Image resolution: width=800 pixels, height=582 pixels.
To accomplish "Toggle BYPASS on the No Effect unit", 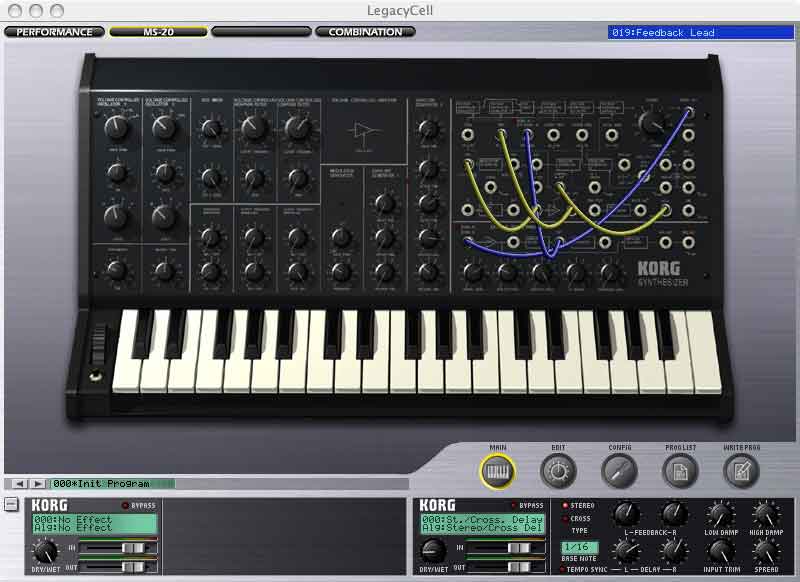I will tap(124, 505).
